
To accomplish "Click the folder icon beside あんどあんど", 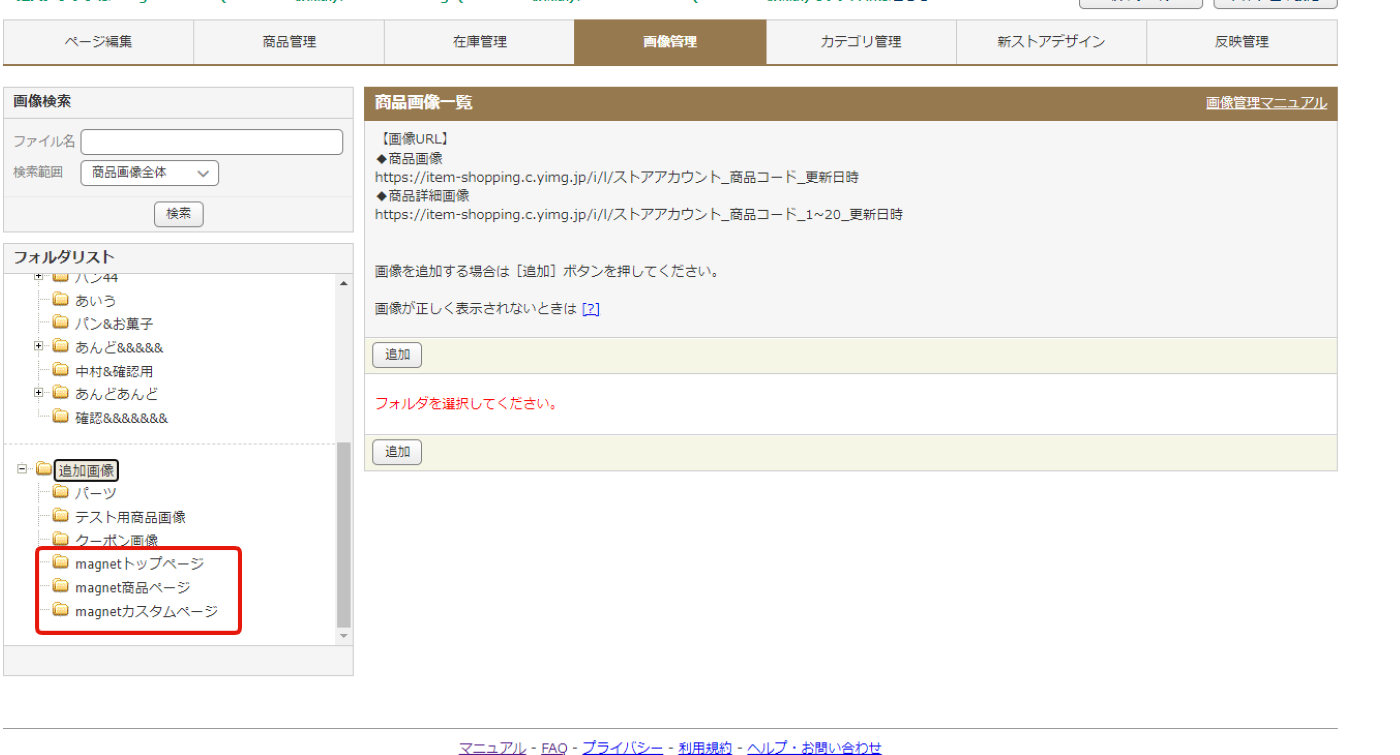I will click(x=60, y=394).
